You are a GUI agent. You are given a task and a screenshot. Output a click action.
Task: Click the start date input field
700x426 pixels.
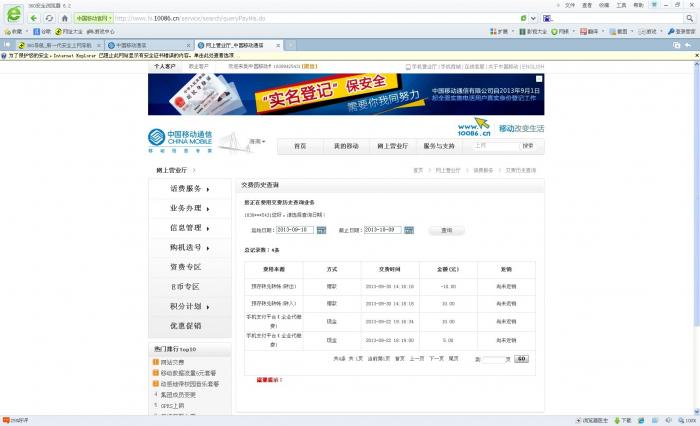295,230
